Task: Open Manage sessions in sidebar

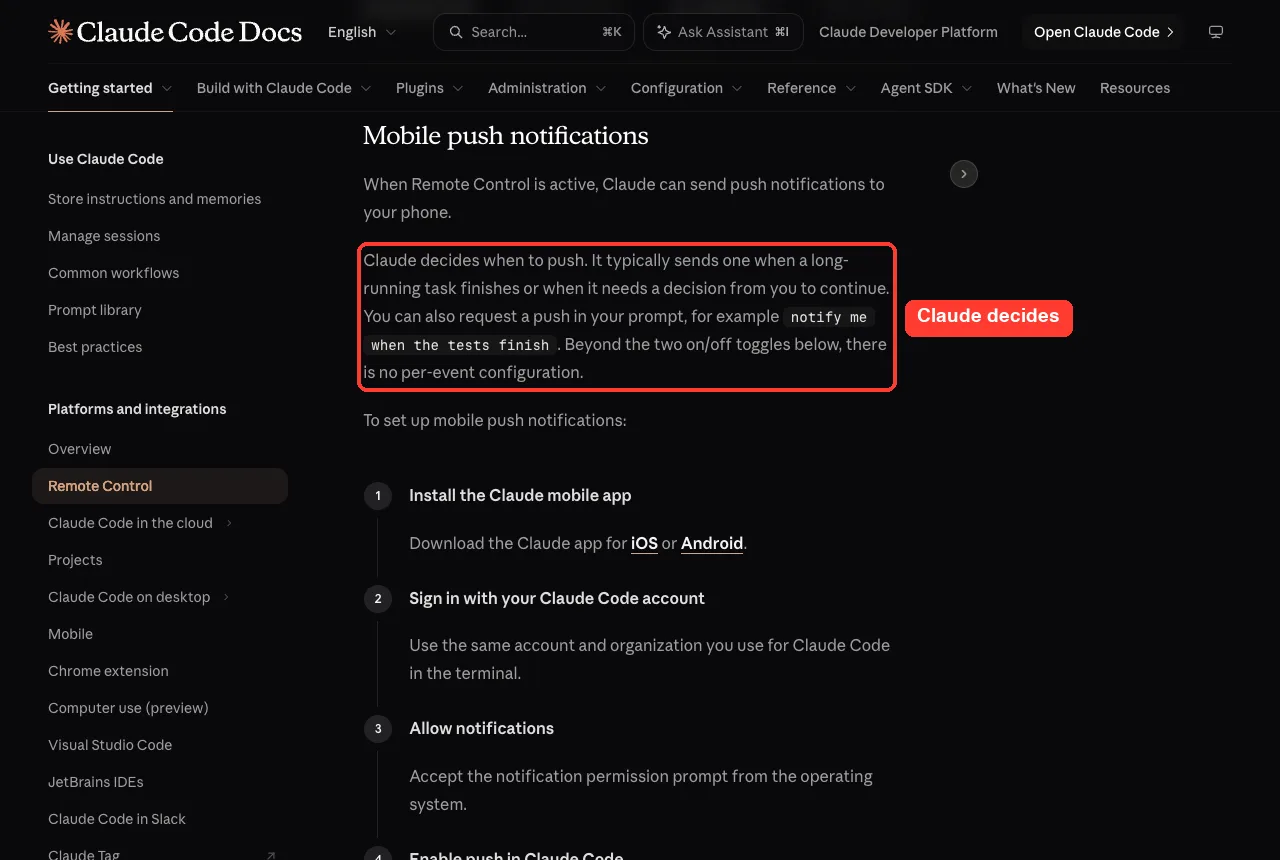Action: [104, 236]
